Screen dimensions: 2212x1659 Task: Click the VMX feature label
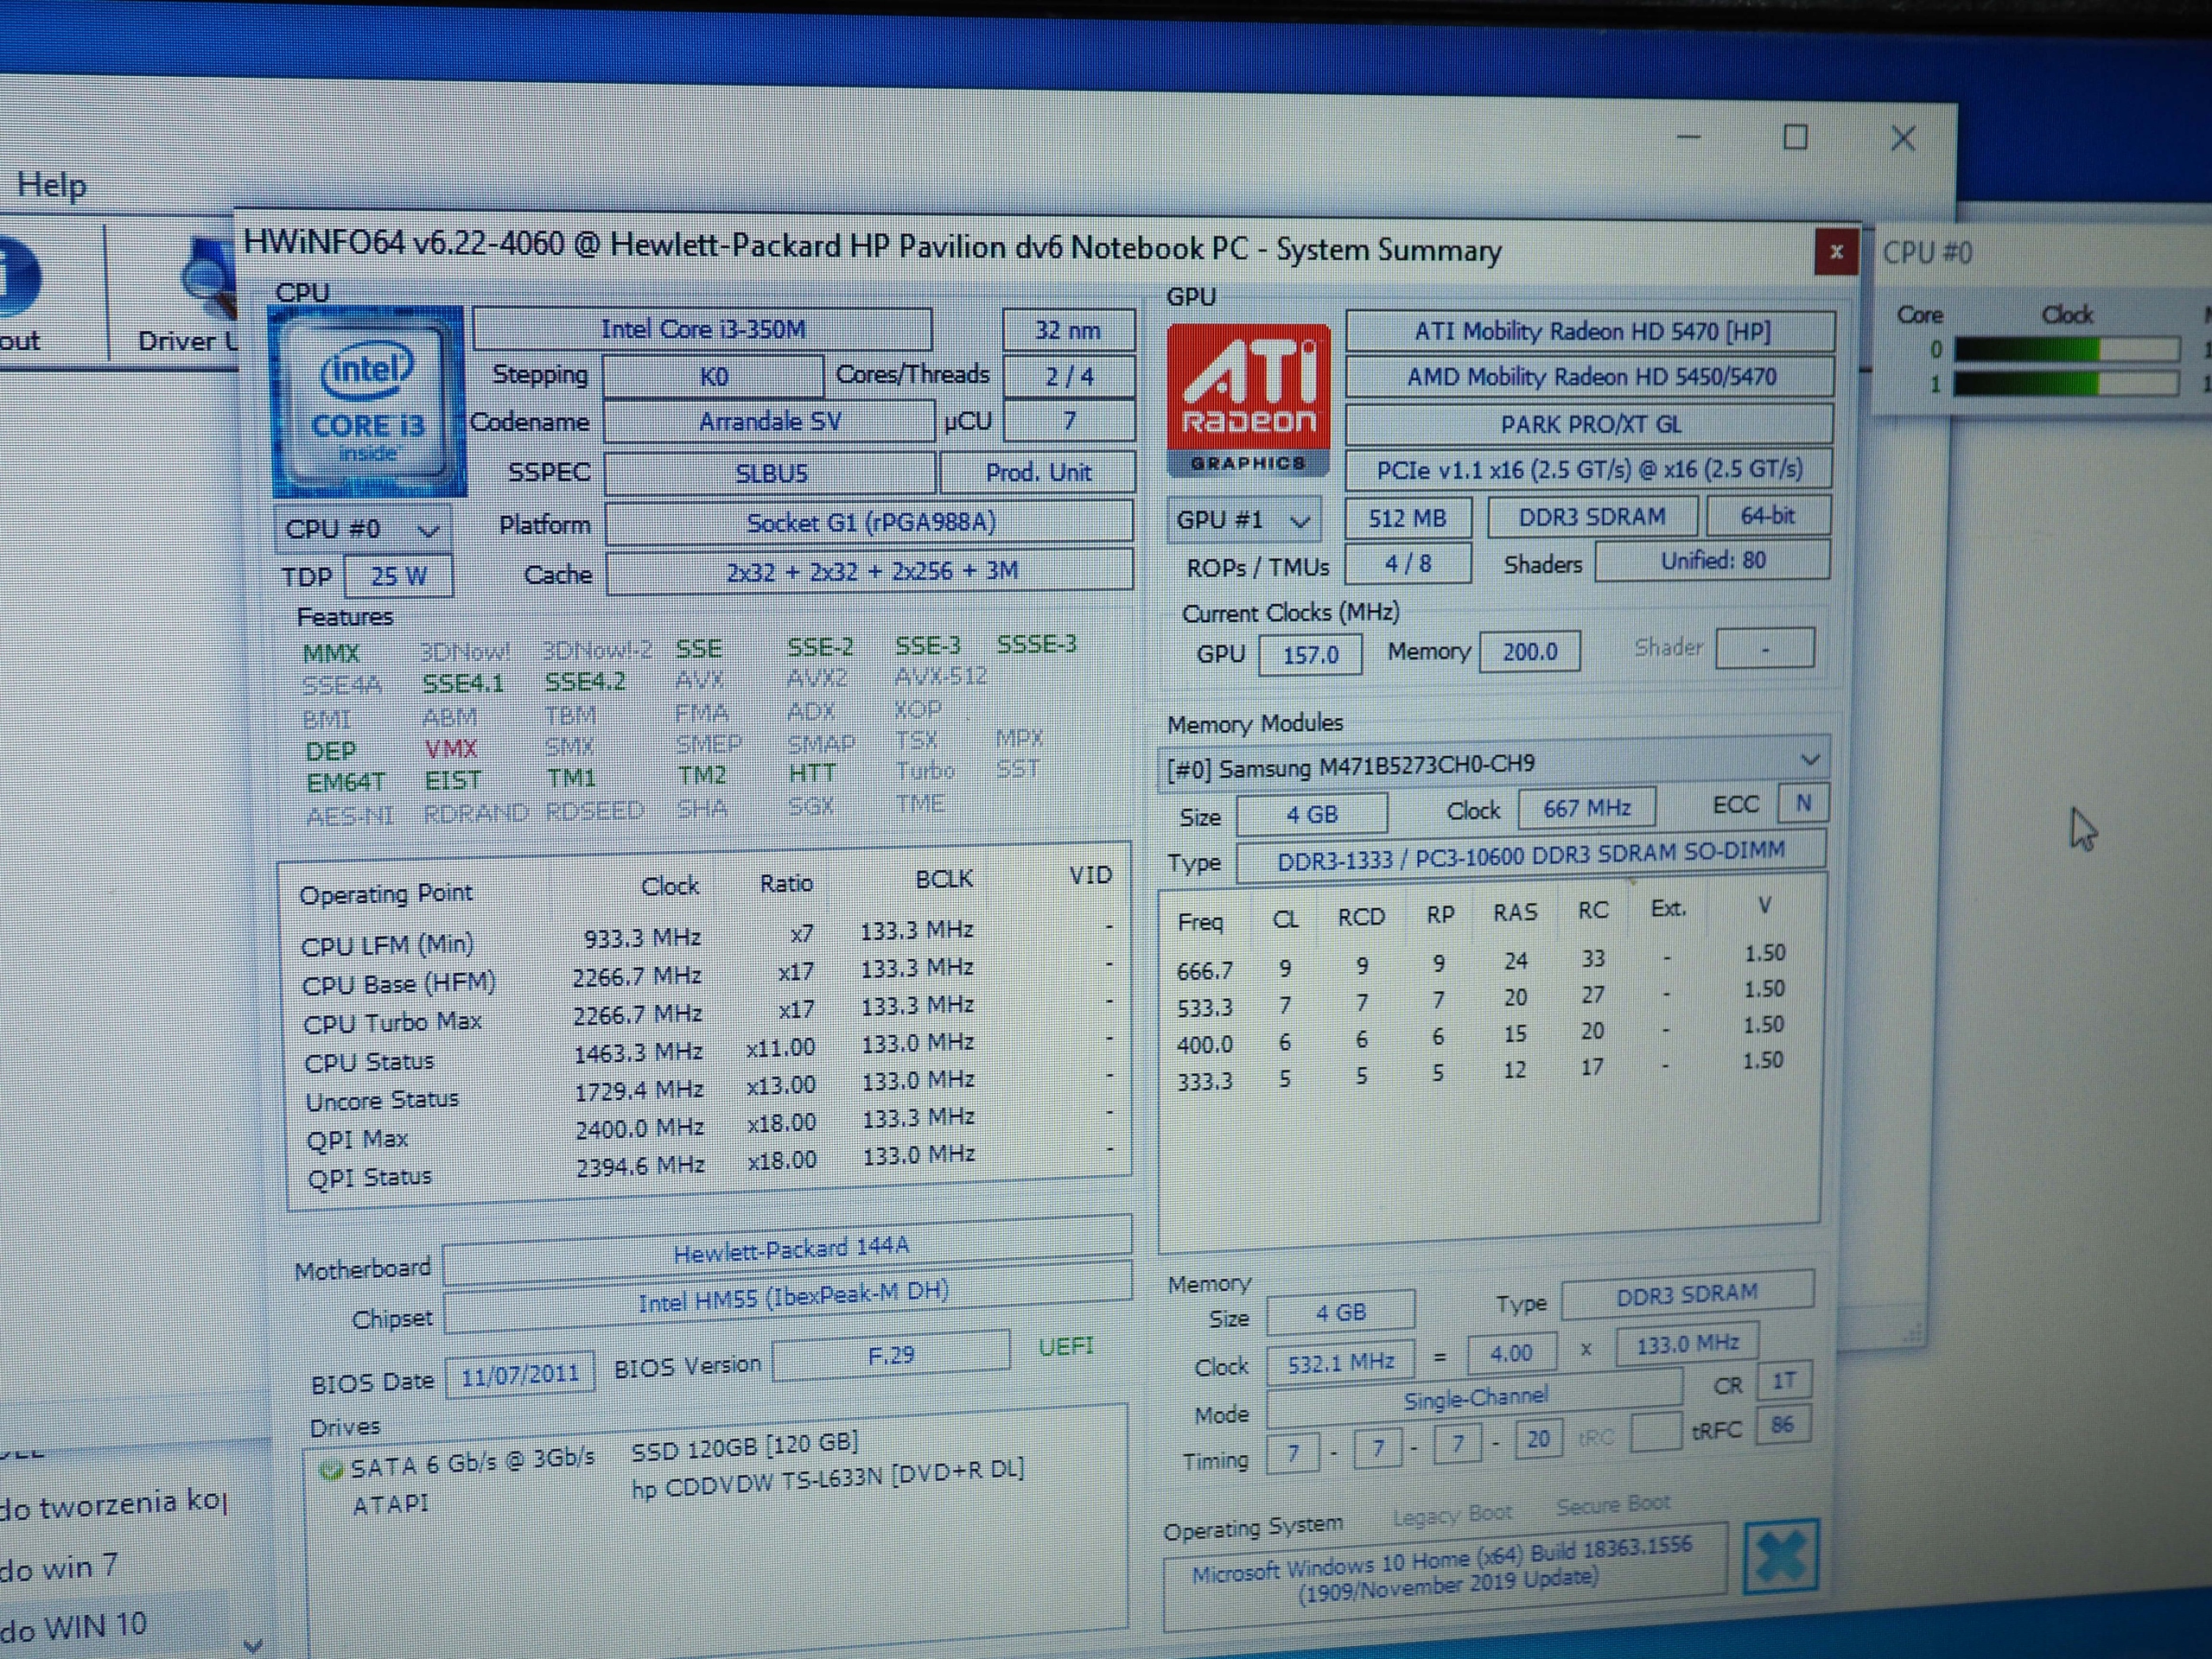(x=451, y=749)
